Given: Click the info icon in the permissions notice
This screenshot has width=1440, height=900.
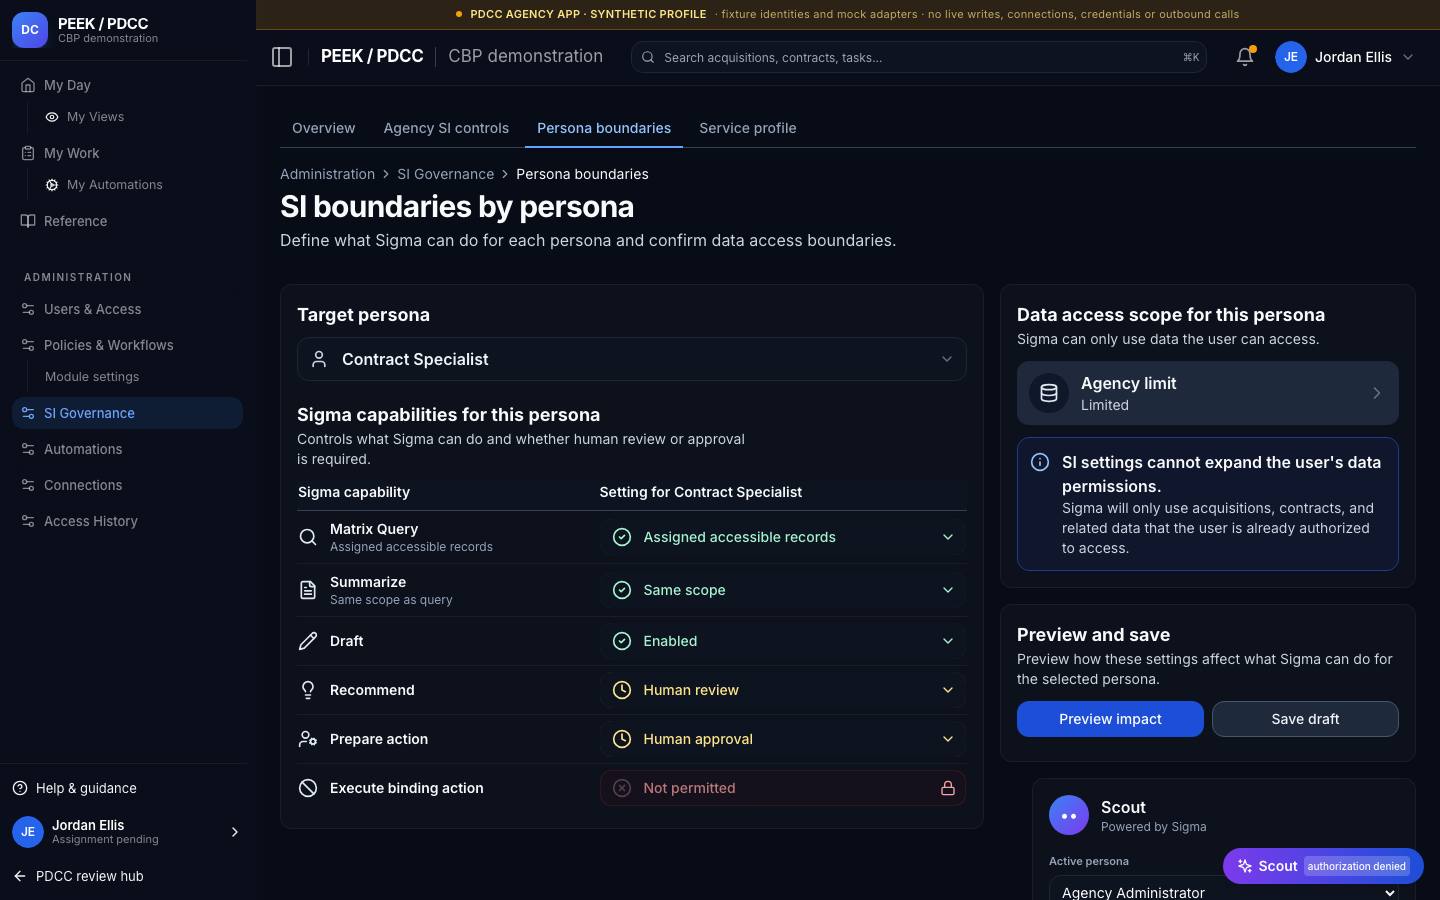Looking at the screenshot, I should (x=1040, y=462).
